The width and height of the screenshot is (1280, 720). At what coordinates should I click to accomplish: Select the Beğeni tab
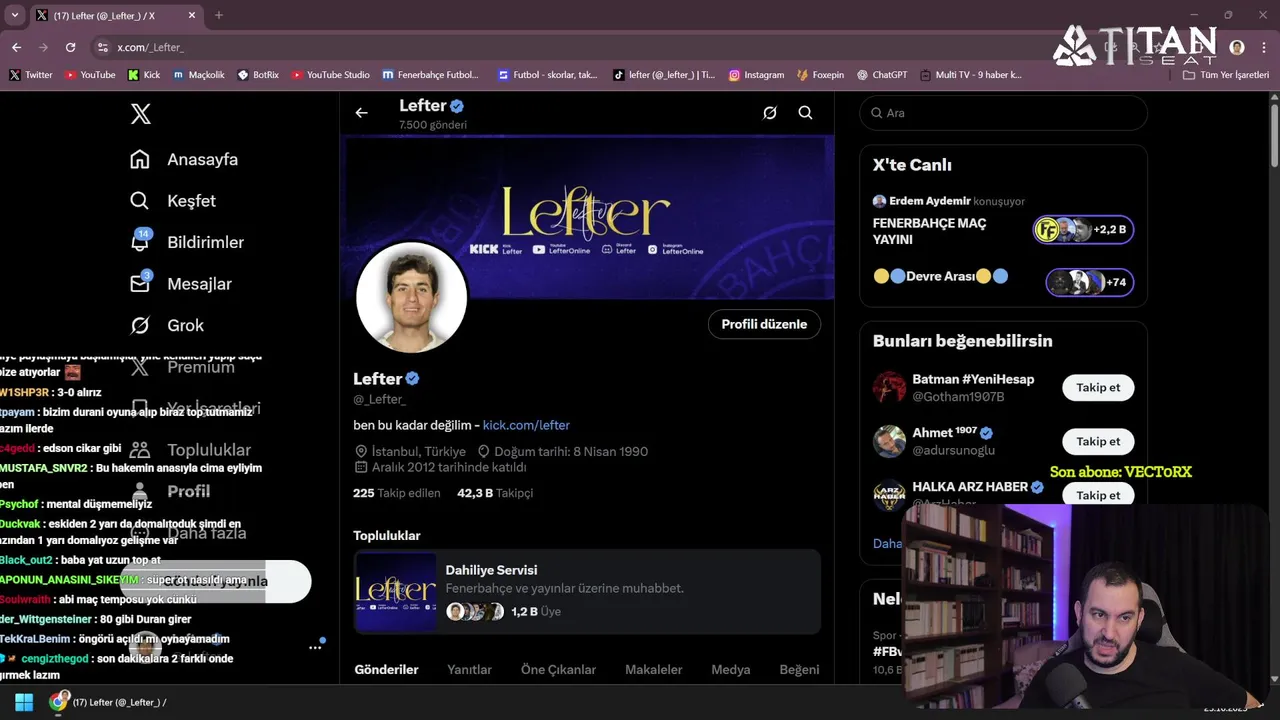799,669
